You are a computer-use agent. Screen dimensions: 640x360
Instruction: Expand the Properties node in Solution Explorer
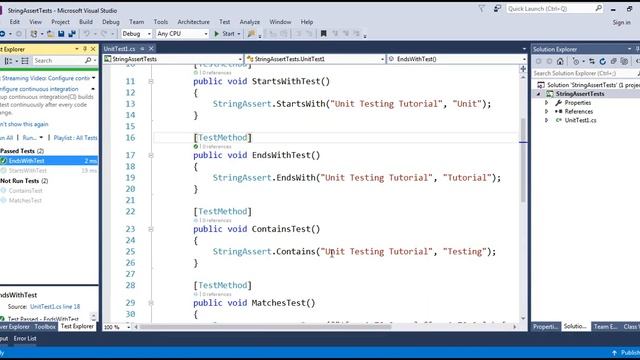click(x=547, y=103)
